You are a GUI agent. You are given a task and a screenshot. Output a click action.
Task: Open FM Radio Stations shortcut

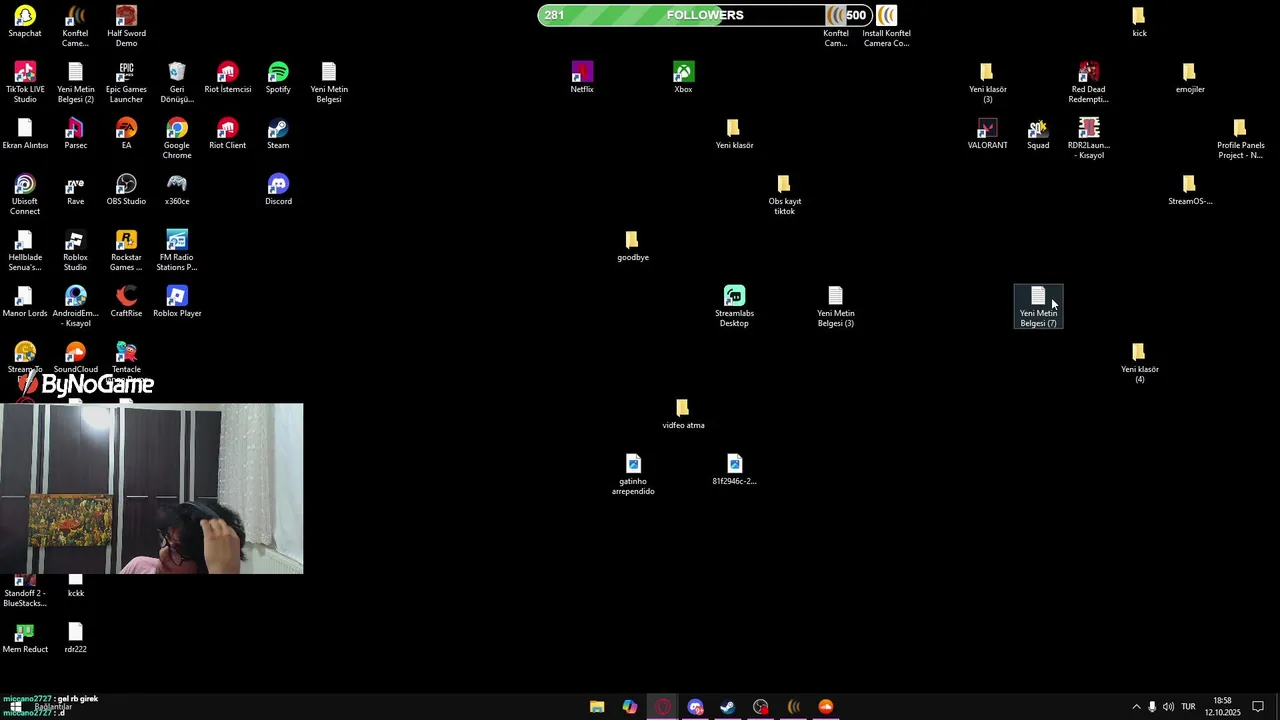[177, 251]
